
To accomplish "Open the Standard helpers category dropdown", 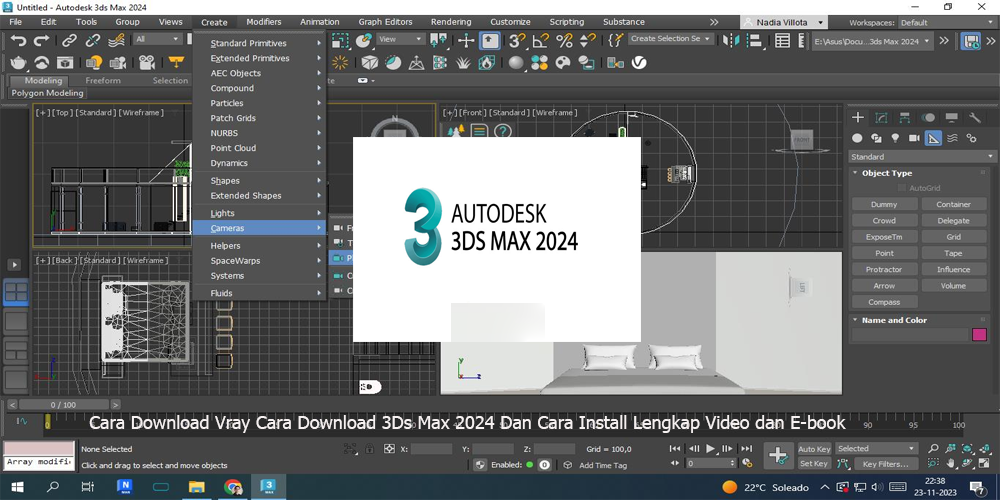I will click(x=922, y=156).
